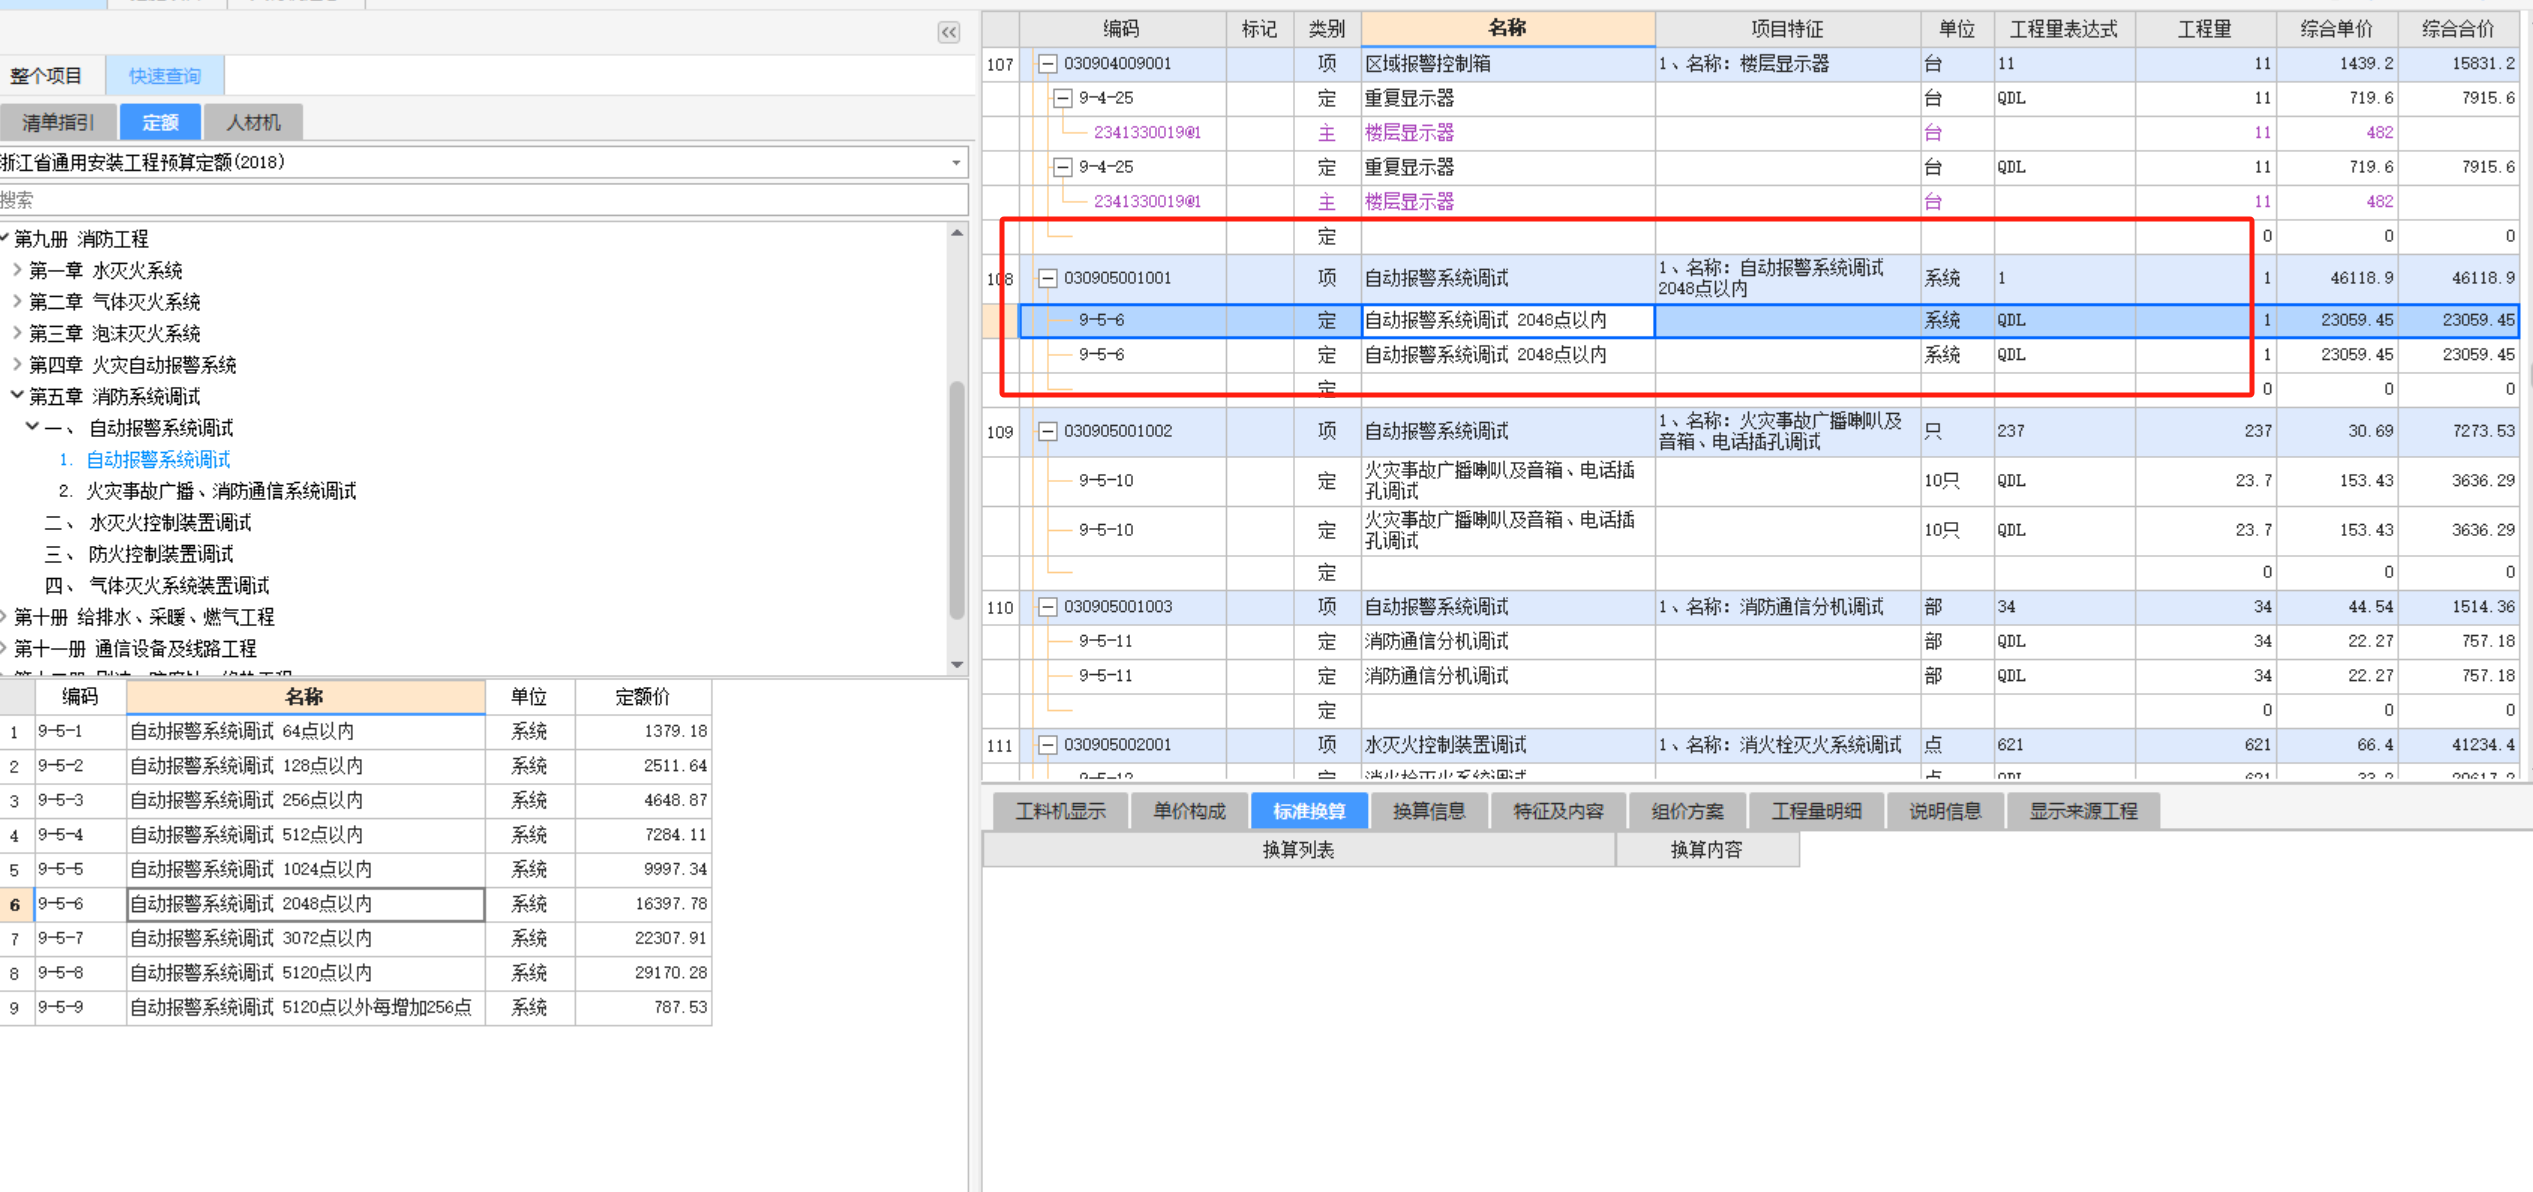The height and width of the screenshot is (1192, 2533).
Task: Collapse 第五章 消防系统调试 chapter
Action: coord(17,396)
